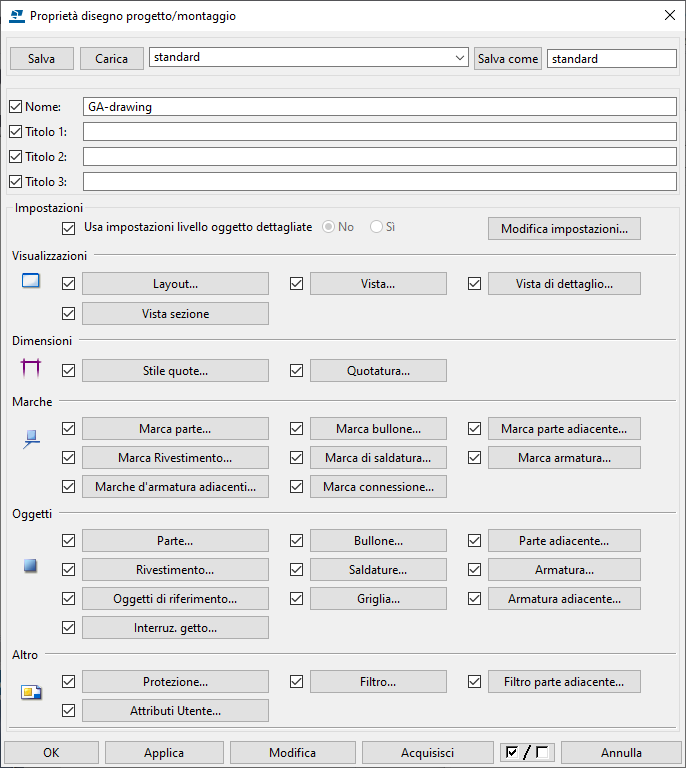This screenshot has height=768, width=686.
Task: Disable detailed object level settings checkbox
Action: tap(68, 228)
